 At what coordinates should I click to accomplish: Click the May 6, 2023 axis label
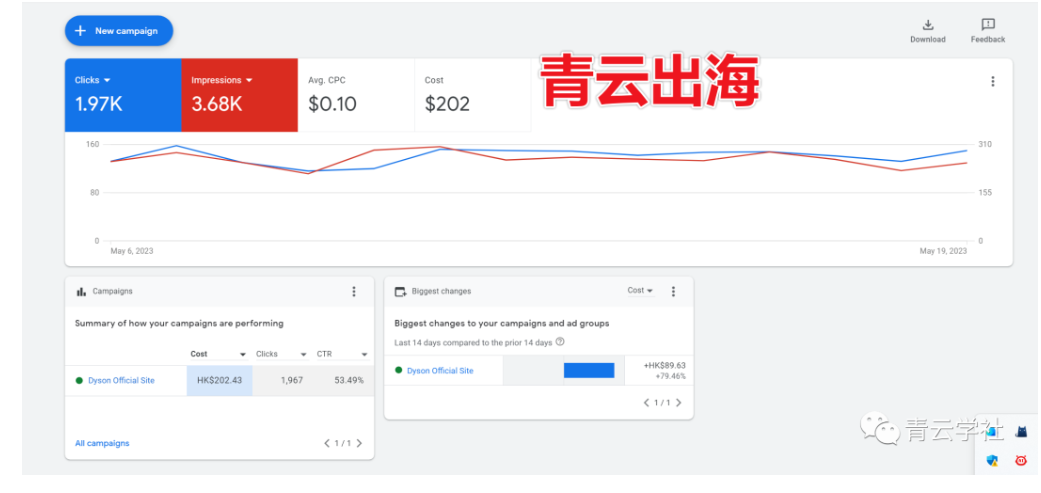(131, 251)
